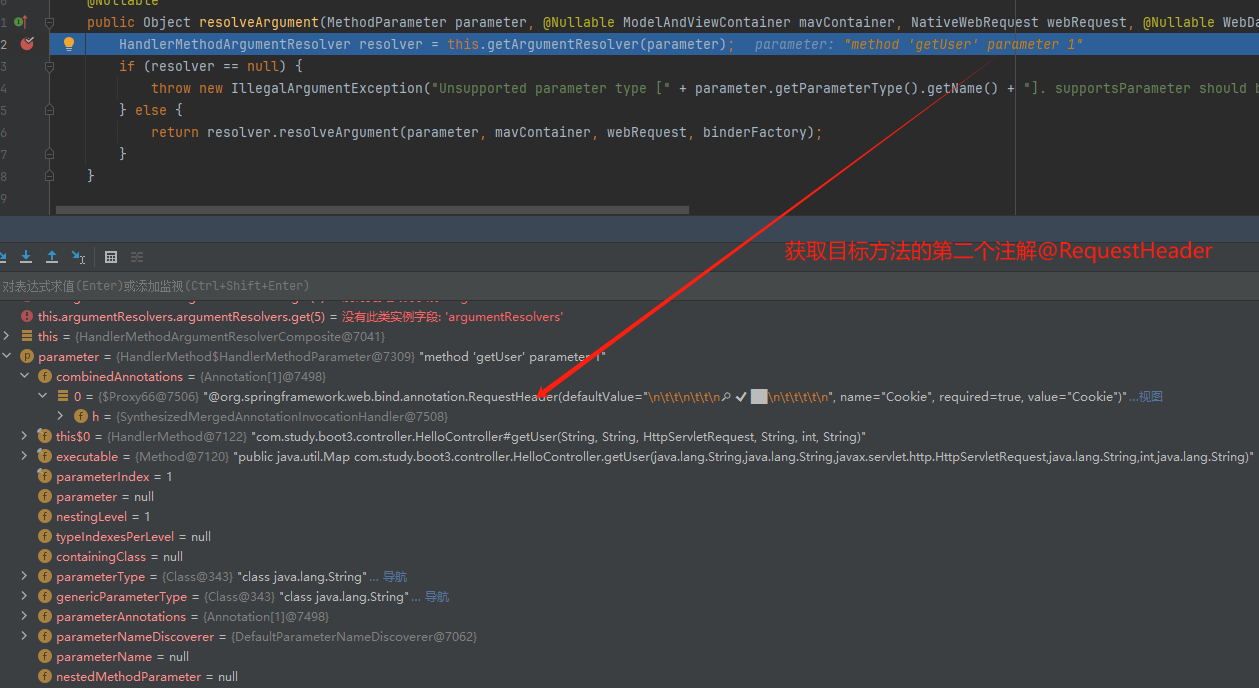1259x688 pixels.
Task: Select the 'typeIndexesPerLevel = null' row
Action: [x=629, y=536]
